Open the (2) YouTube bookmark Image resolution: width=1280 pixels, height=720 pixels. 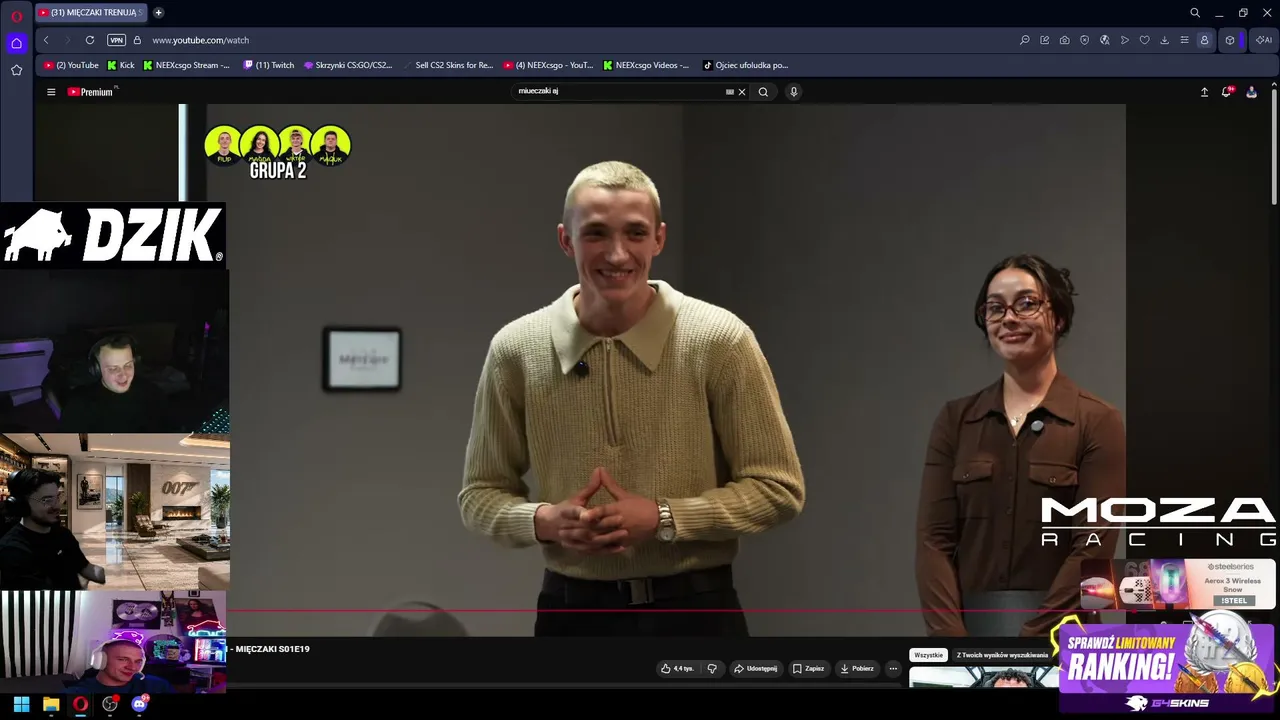[x=72, y=65]
